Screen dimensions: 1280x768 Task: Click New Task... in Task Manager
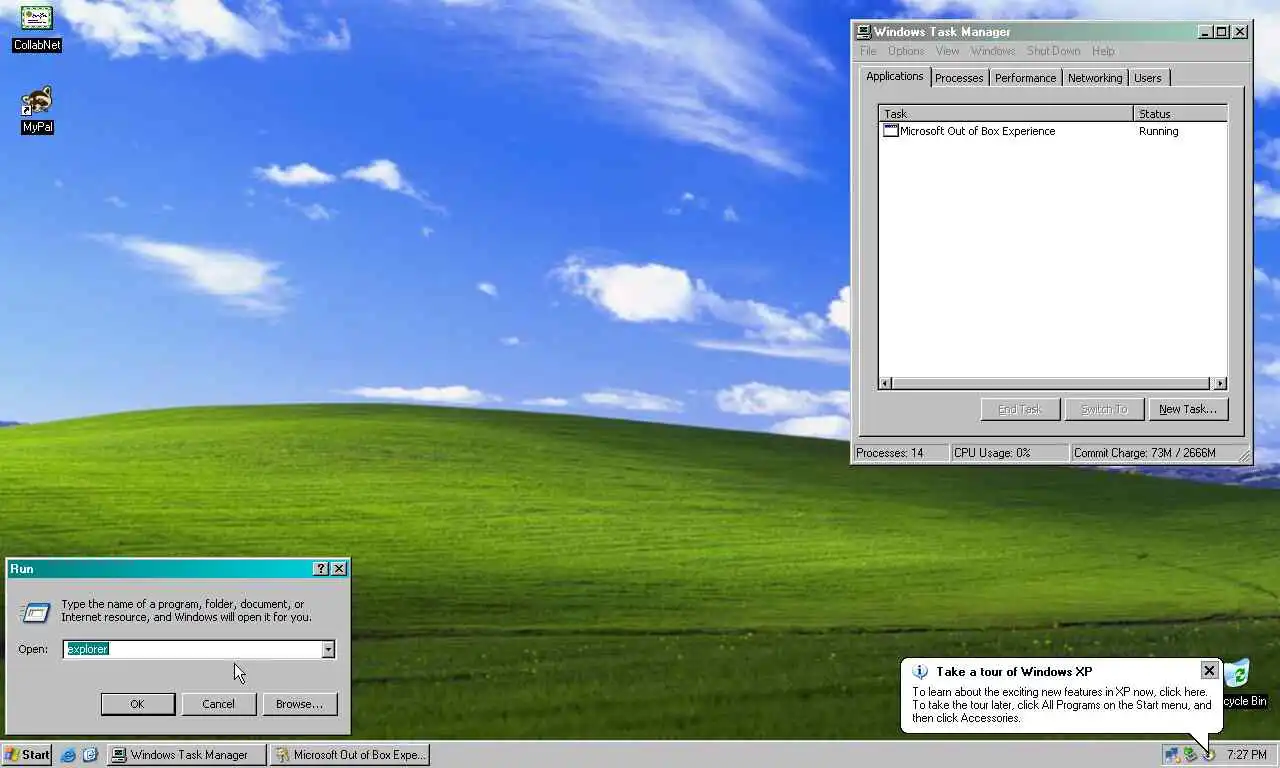pyautogui.click(x=1188, y=409)
